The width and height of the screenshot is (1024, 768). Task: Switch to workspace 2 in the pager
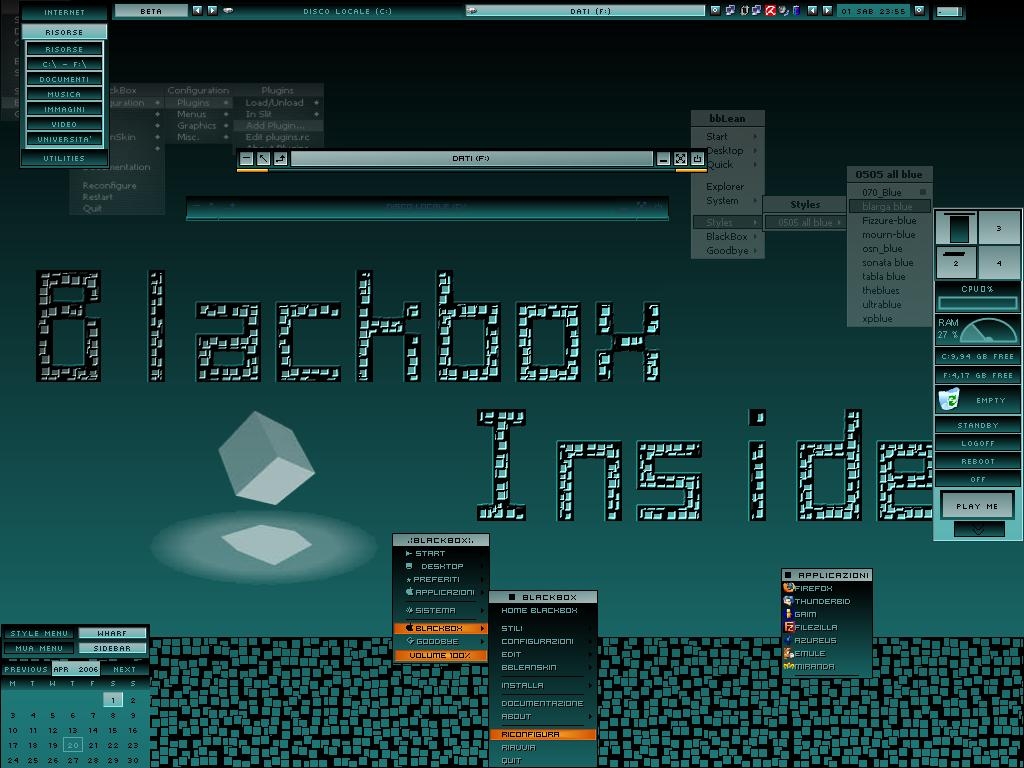coord(956,263)
